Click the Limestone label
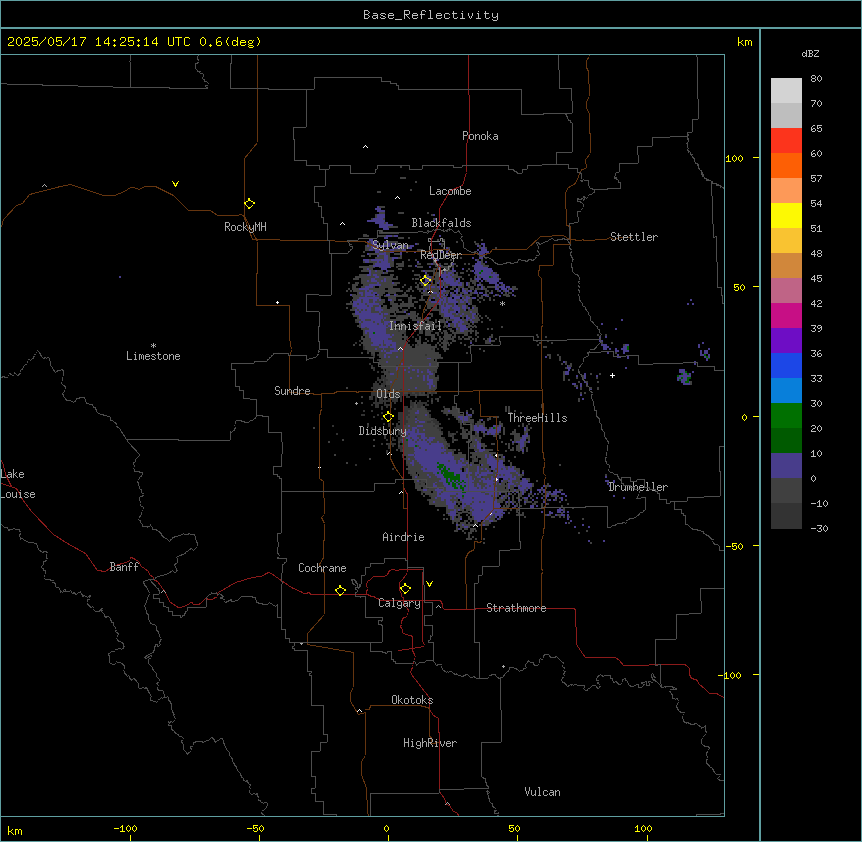Image resolution: width=862 pixels, height=842 pixels. point(153,356)
